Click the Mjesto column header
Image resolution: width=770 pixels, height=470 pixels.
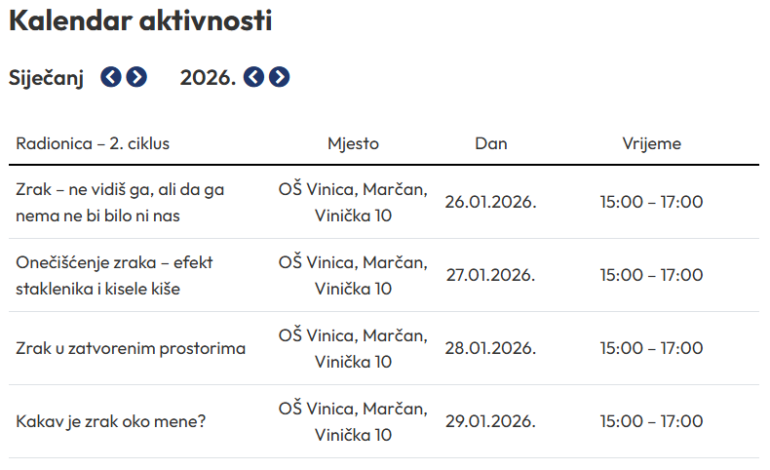pos(353,143)
